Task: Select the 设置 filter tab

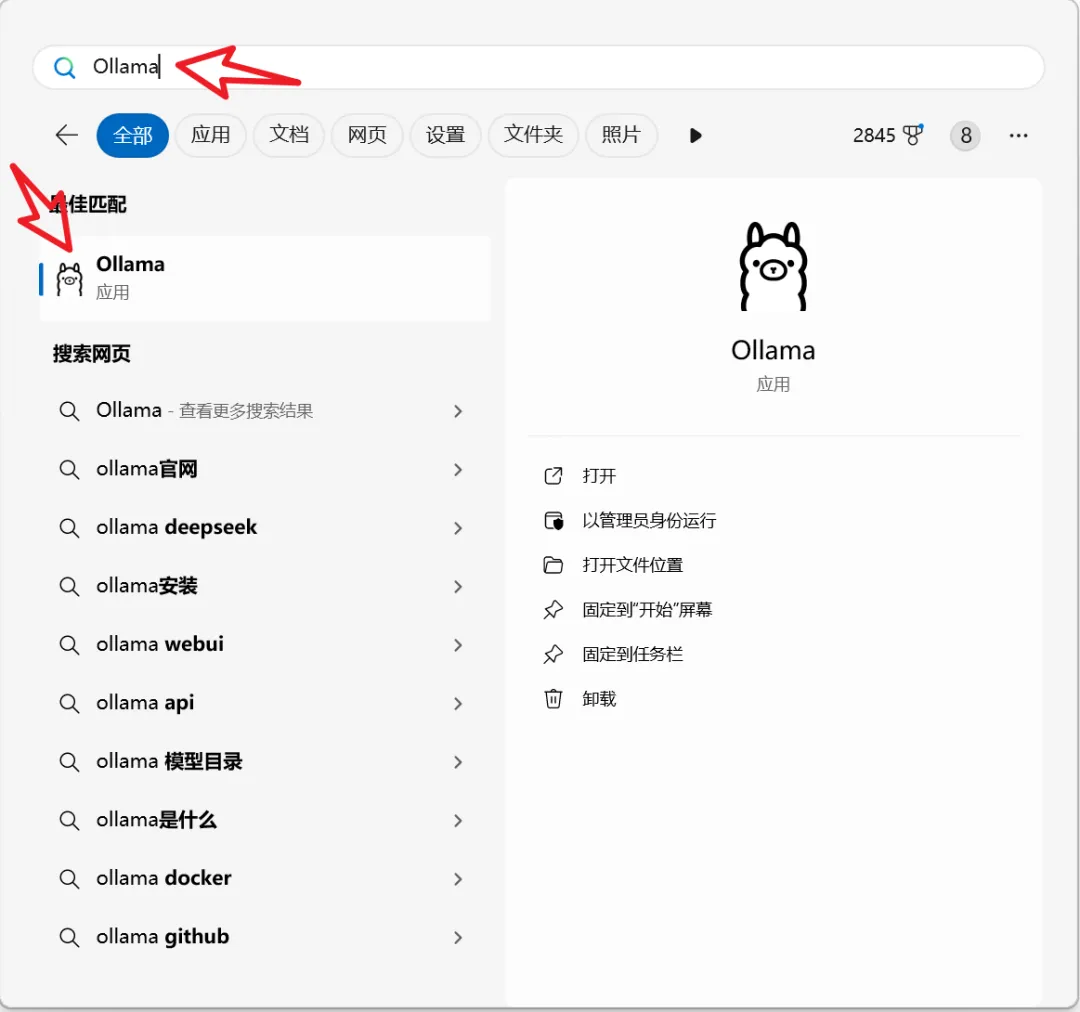Action: pyautogui.click(x=445, y=135)
